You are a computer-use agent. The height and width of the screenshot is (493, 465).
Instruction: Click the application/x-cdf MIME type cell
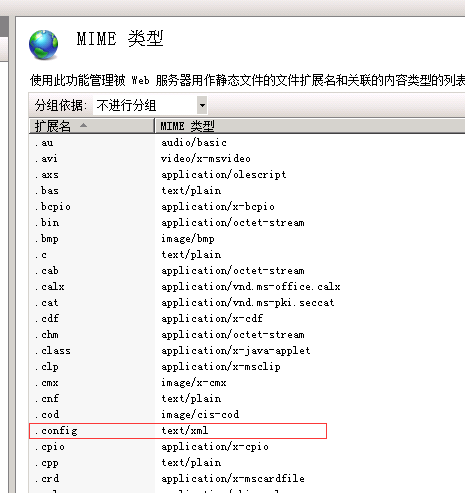(212, 319)
